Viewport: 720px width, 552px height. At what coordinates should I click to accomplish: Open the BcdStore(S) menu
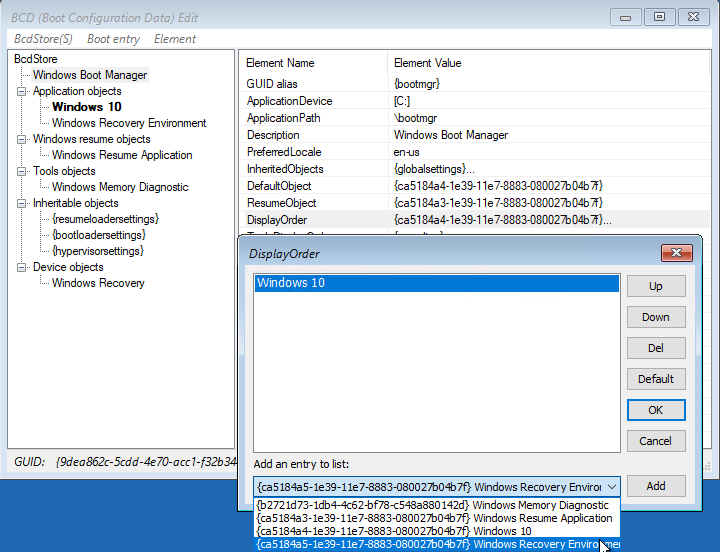pyautogui.click(x=43, y=39)
